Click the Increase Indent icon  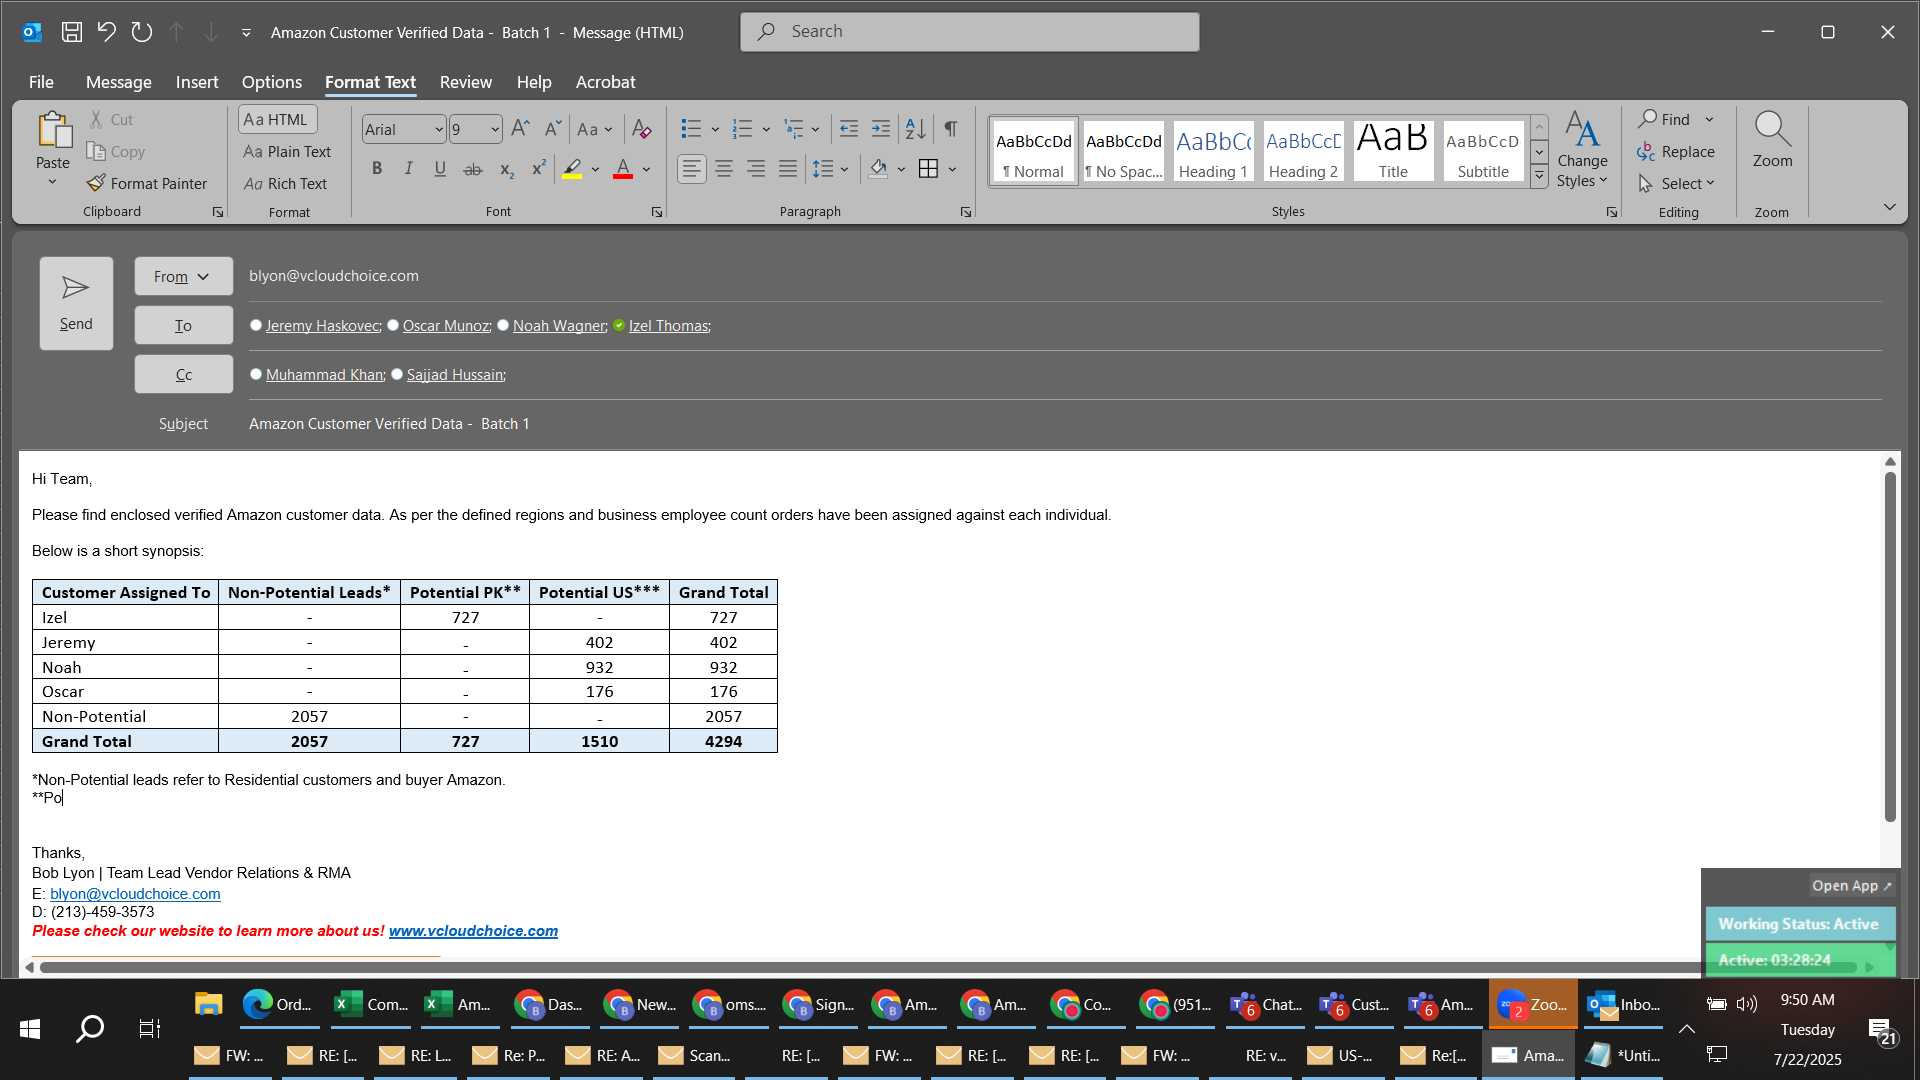pyautogui.click(x=880, y=129)
